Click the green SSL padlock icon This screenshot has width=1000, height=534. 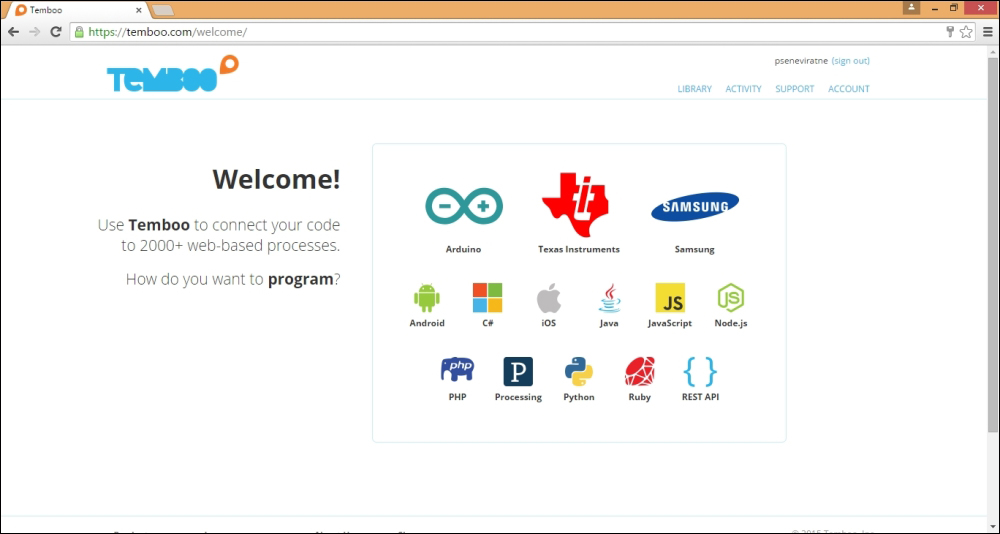pyautogui.click(x=79, y=32)
